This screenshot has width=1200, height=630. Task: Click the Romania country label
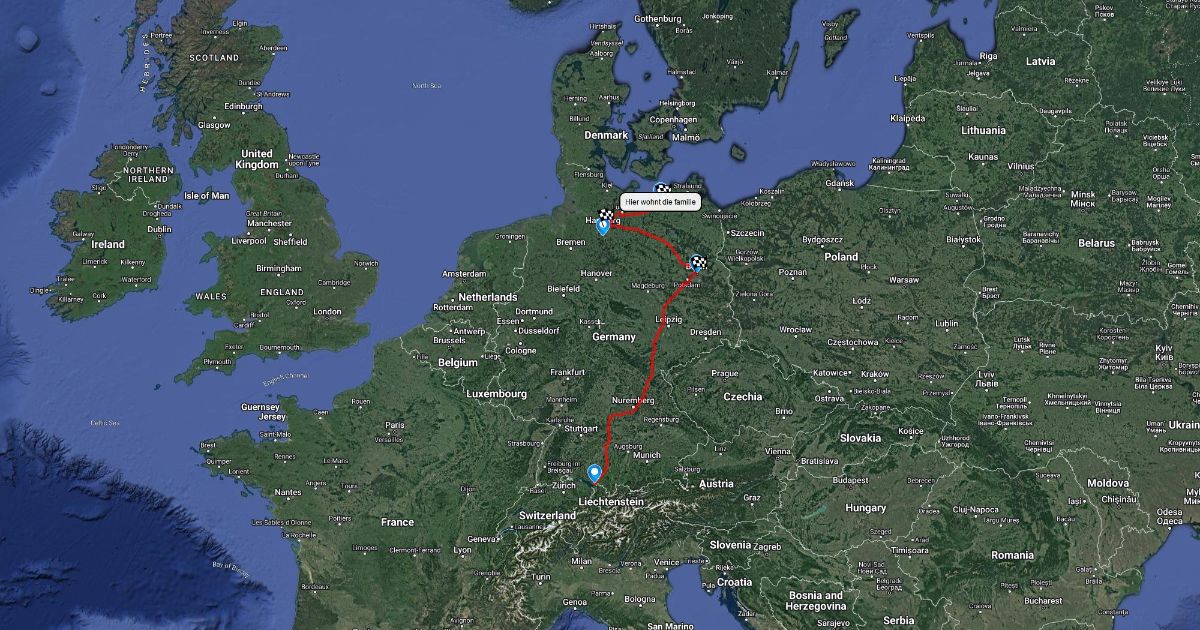click(1013, 554)
